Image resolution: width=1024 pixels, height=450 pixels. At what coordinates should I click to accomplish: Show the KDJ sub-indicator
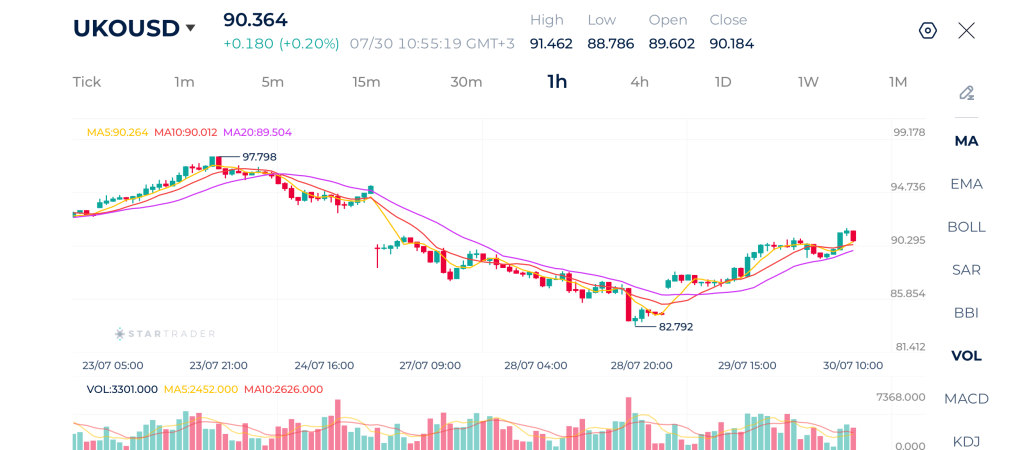pos(967,442)
